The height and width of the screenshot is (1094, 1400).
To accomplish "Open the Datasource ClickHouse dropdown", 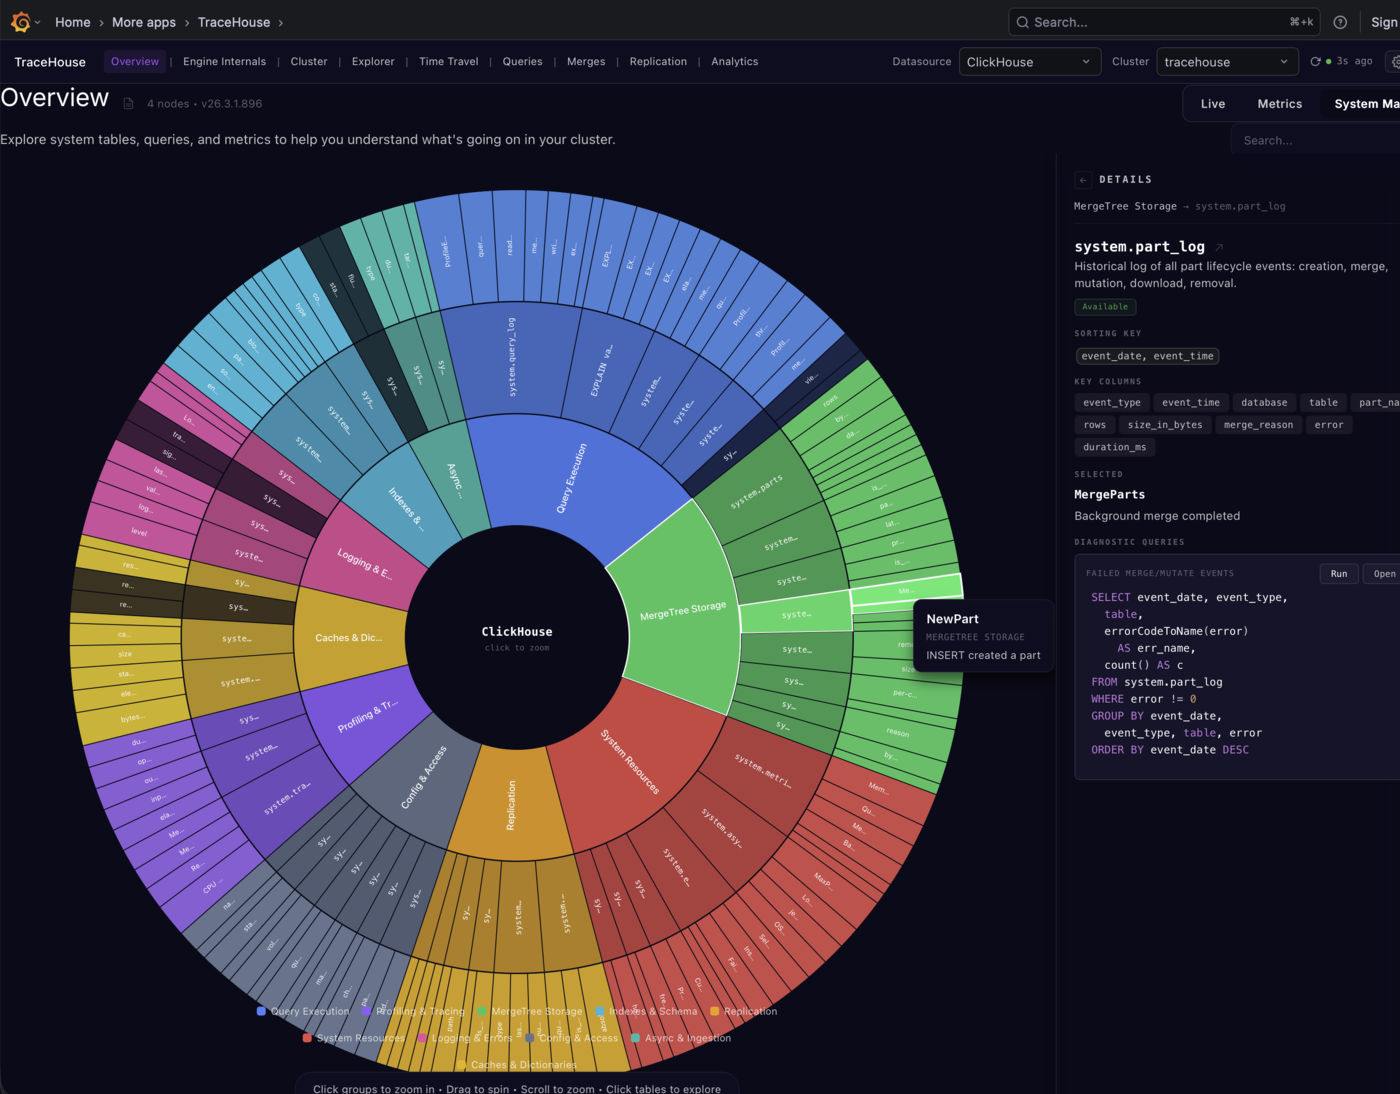I will (x=1030, y=62).
